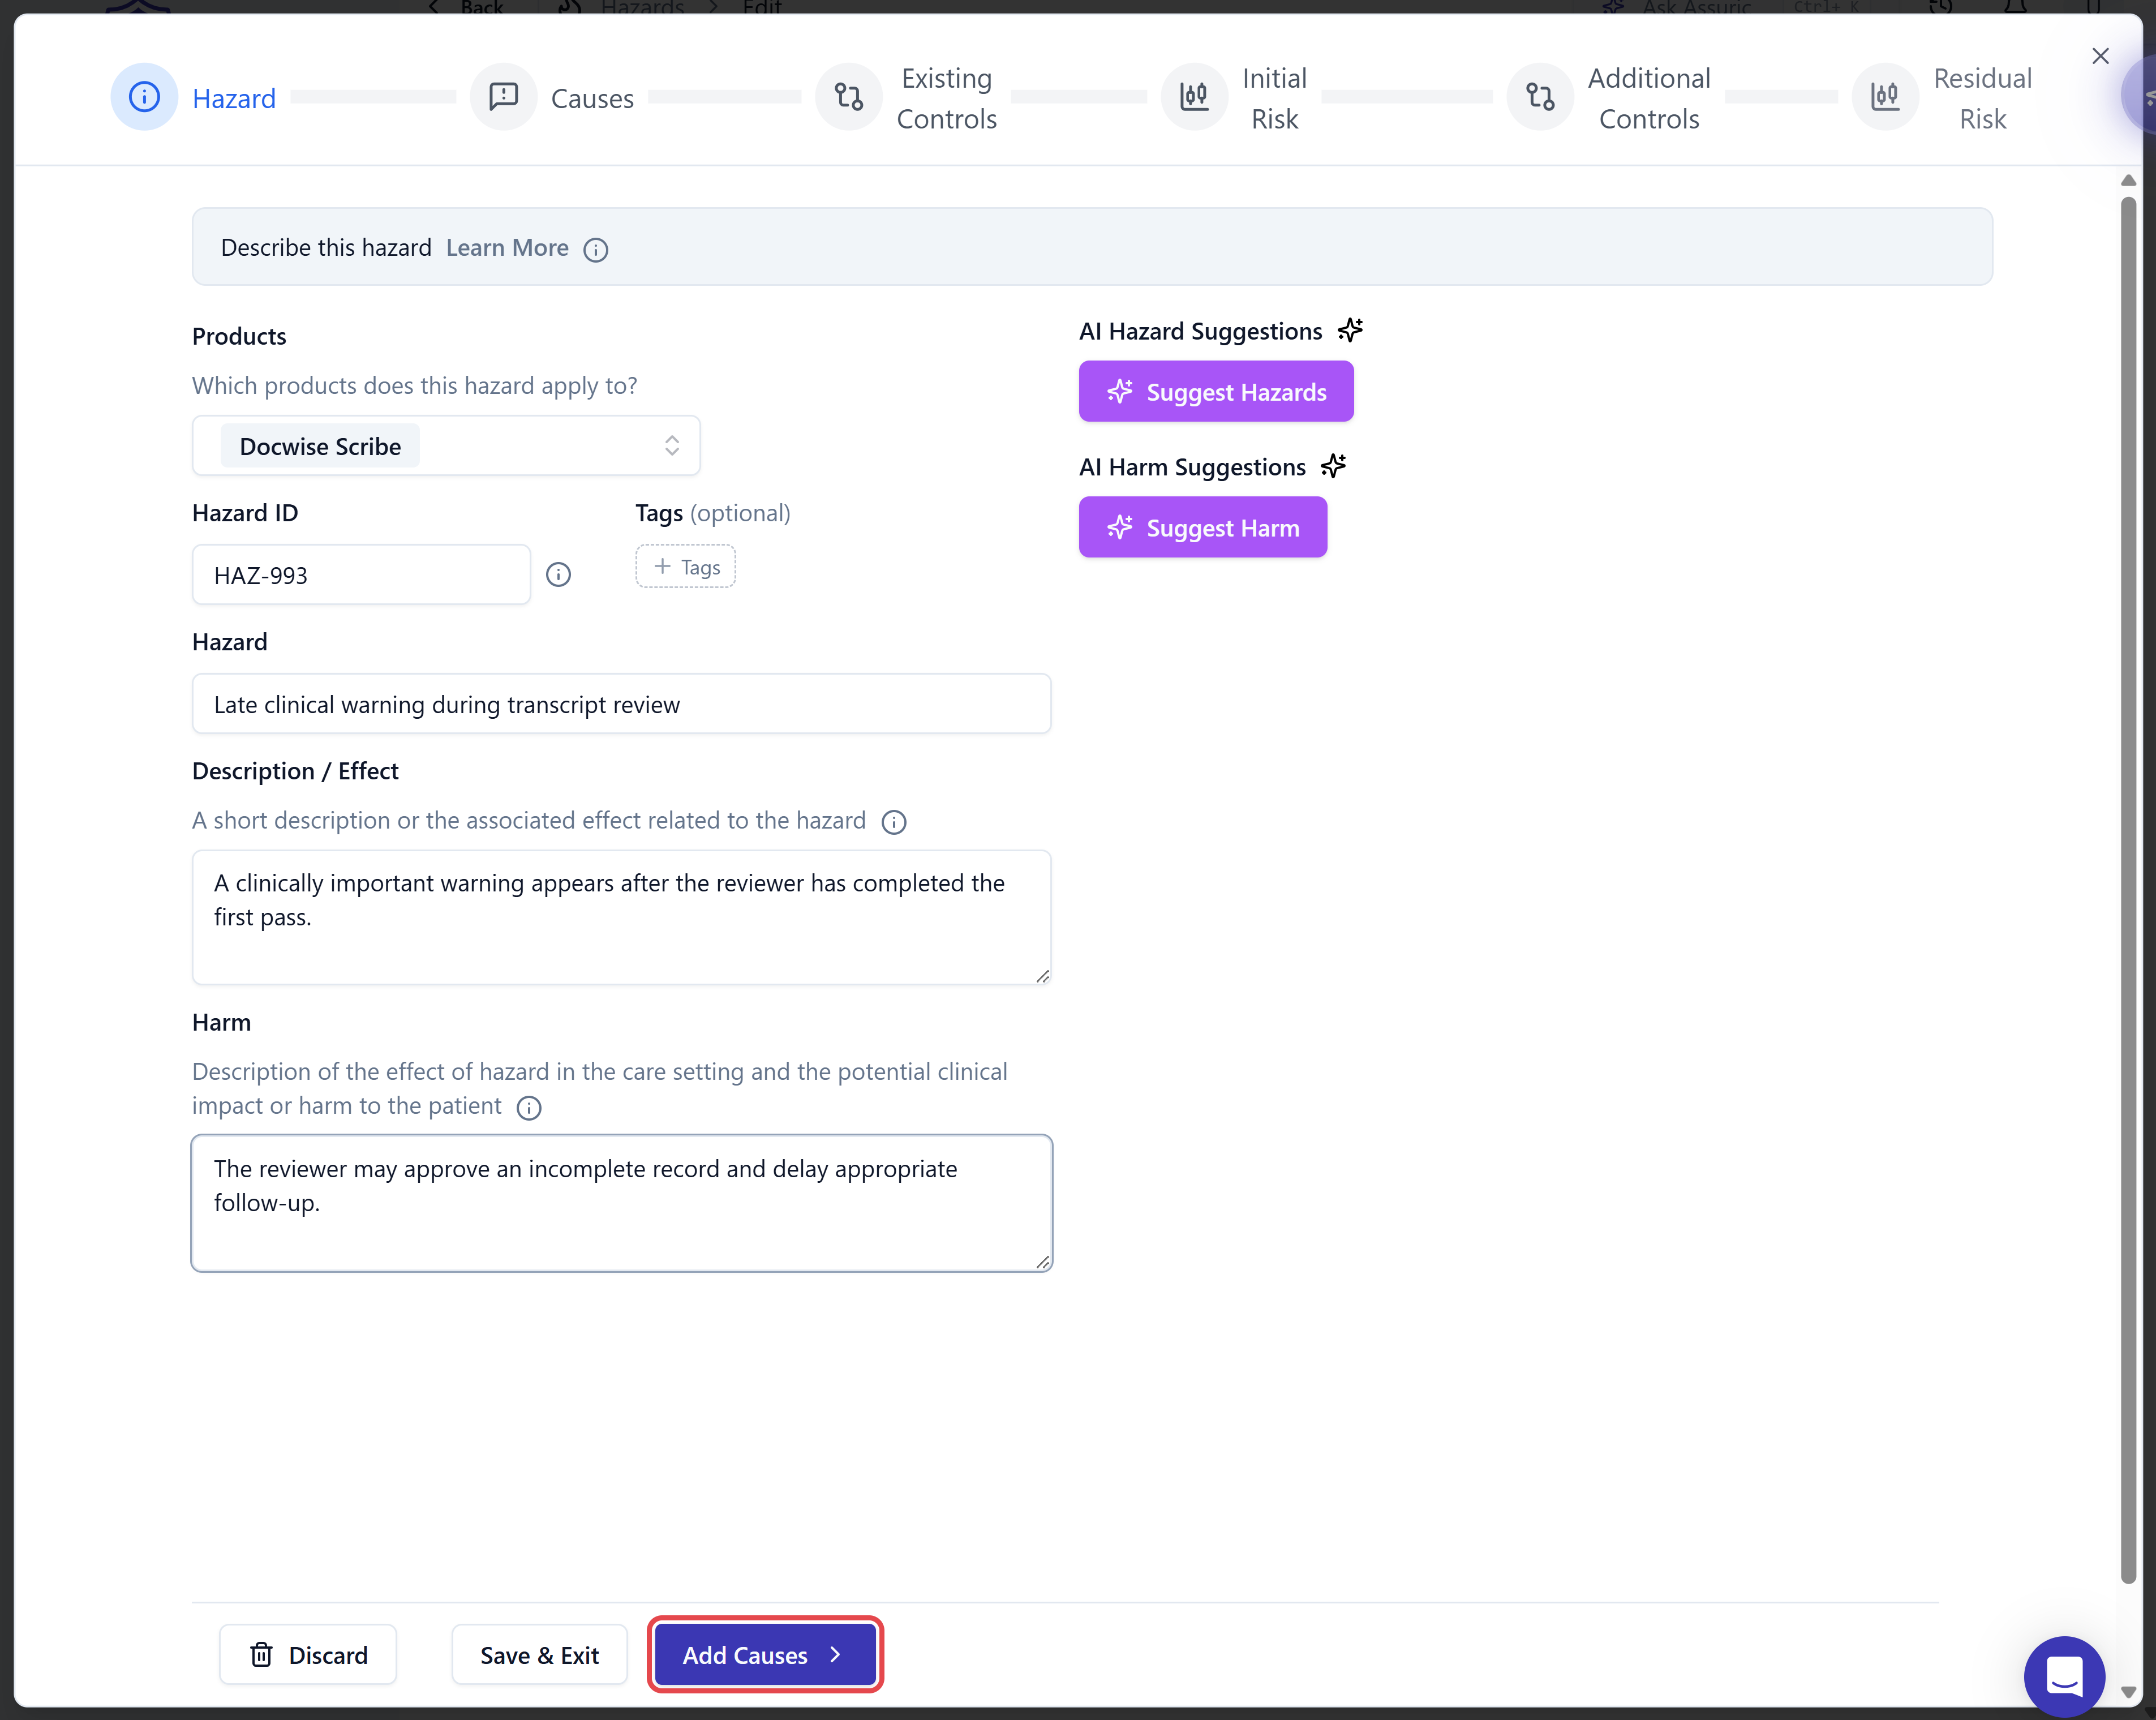This screenshot has height=1720, width=2156.
Task: Open the Additional Controls step label
Action: tap(1650, 99)
